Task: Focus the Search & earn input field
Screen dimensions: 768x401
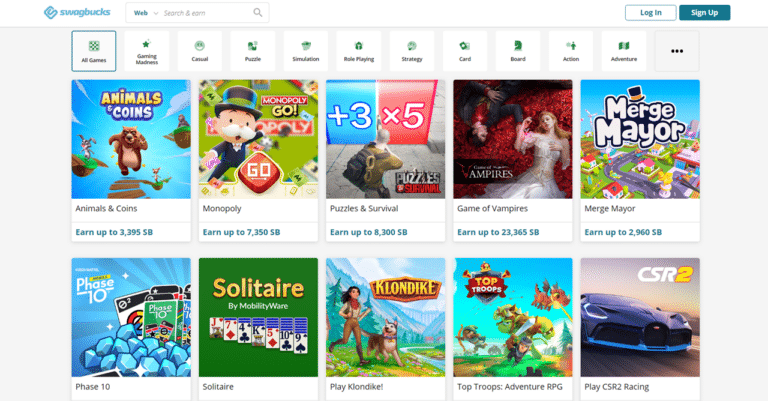Action: click(x=206, y=13)
